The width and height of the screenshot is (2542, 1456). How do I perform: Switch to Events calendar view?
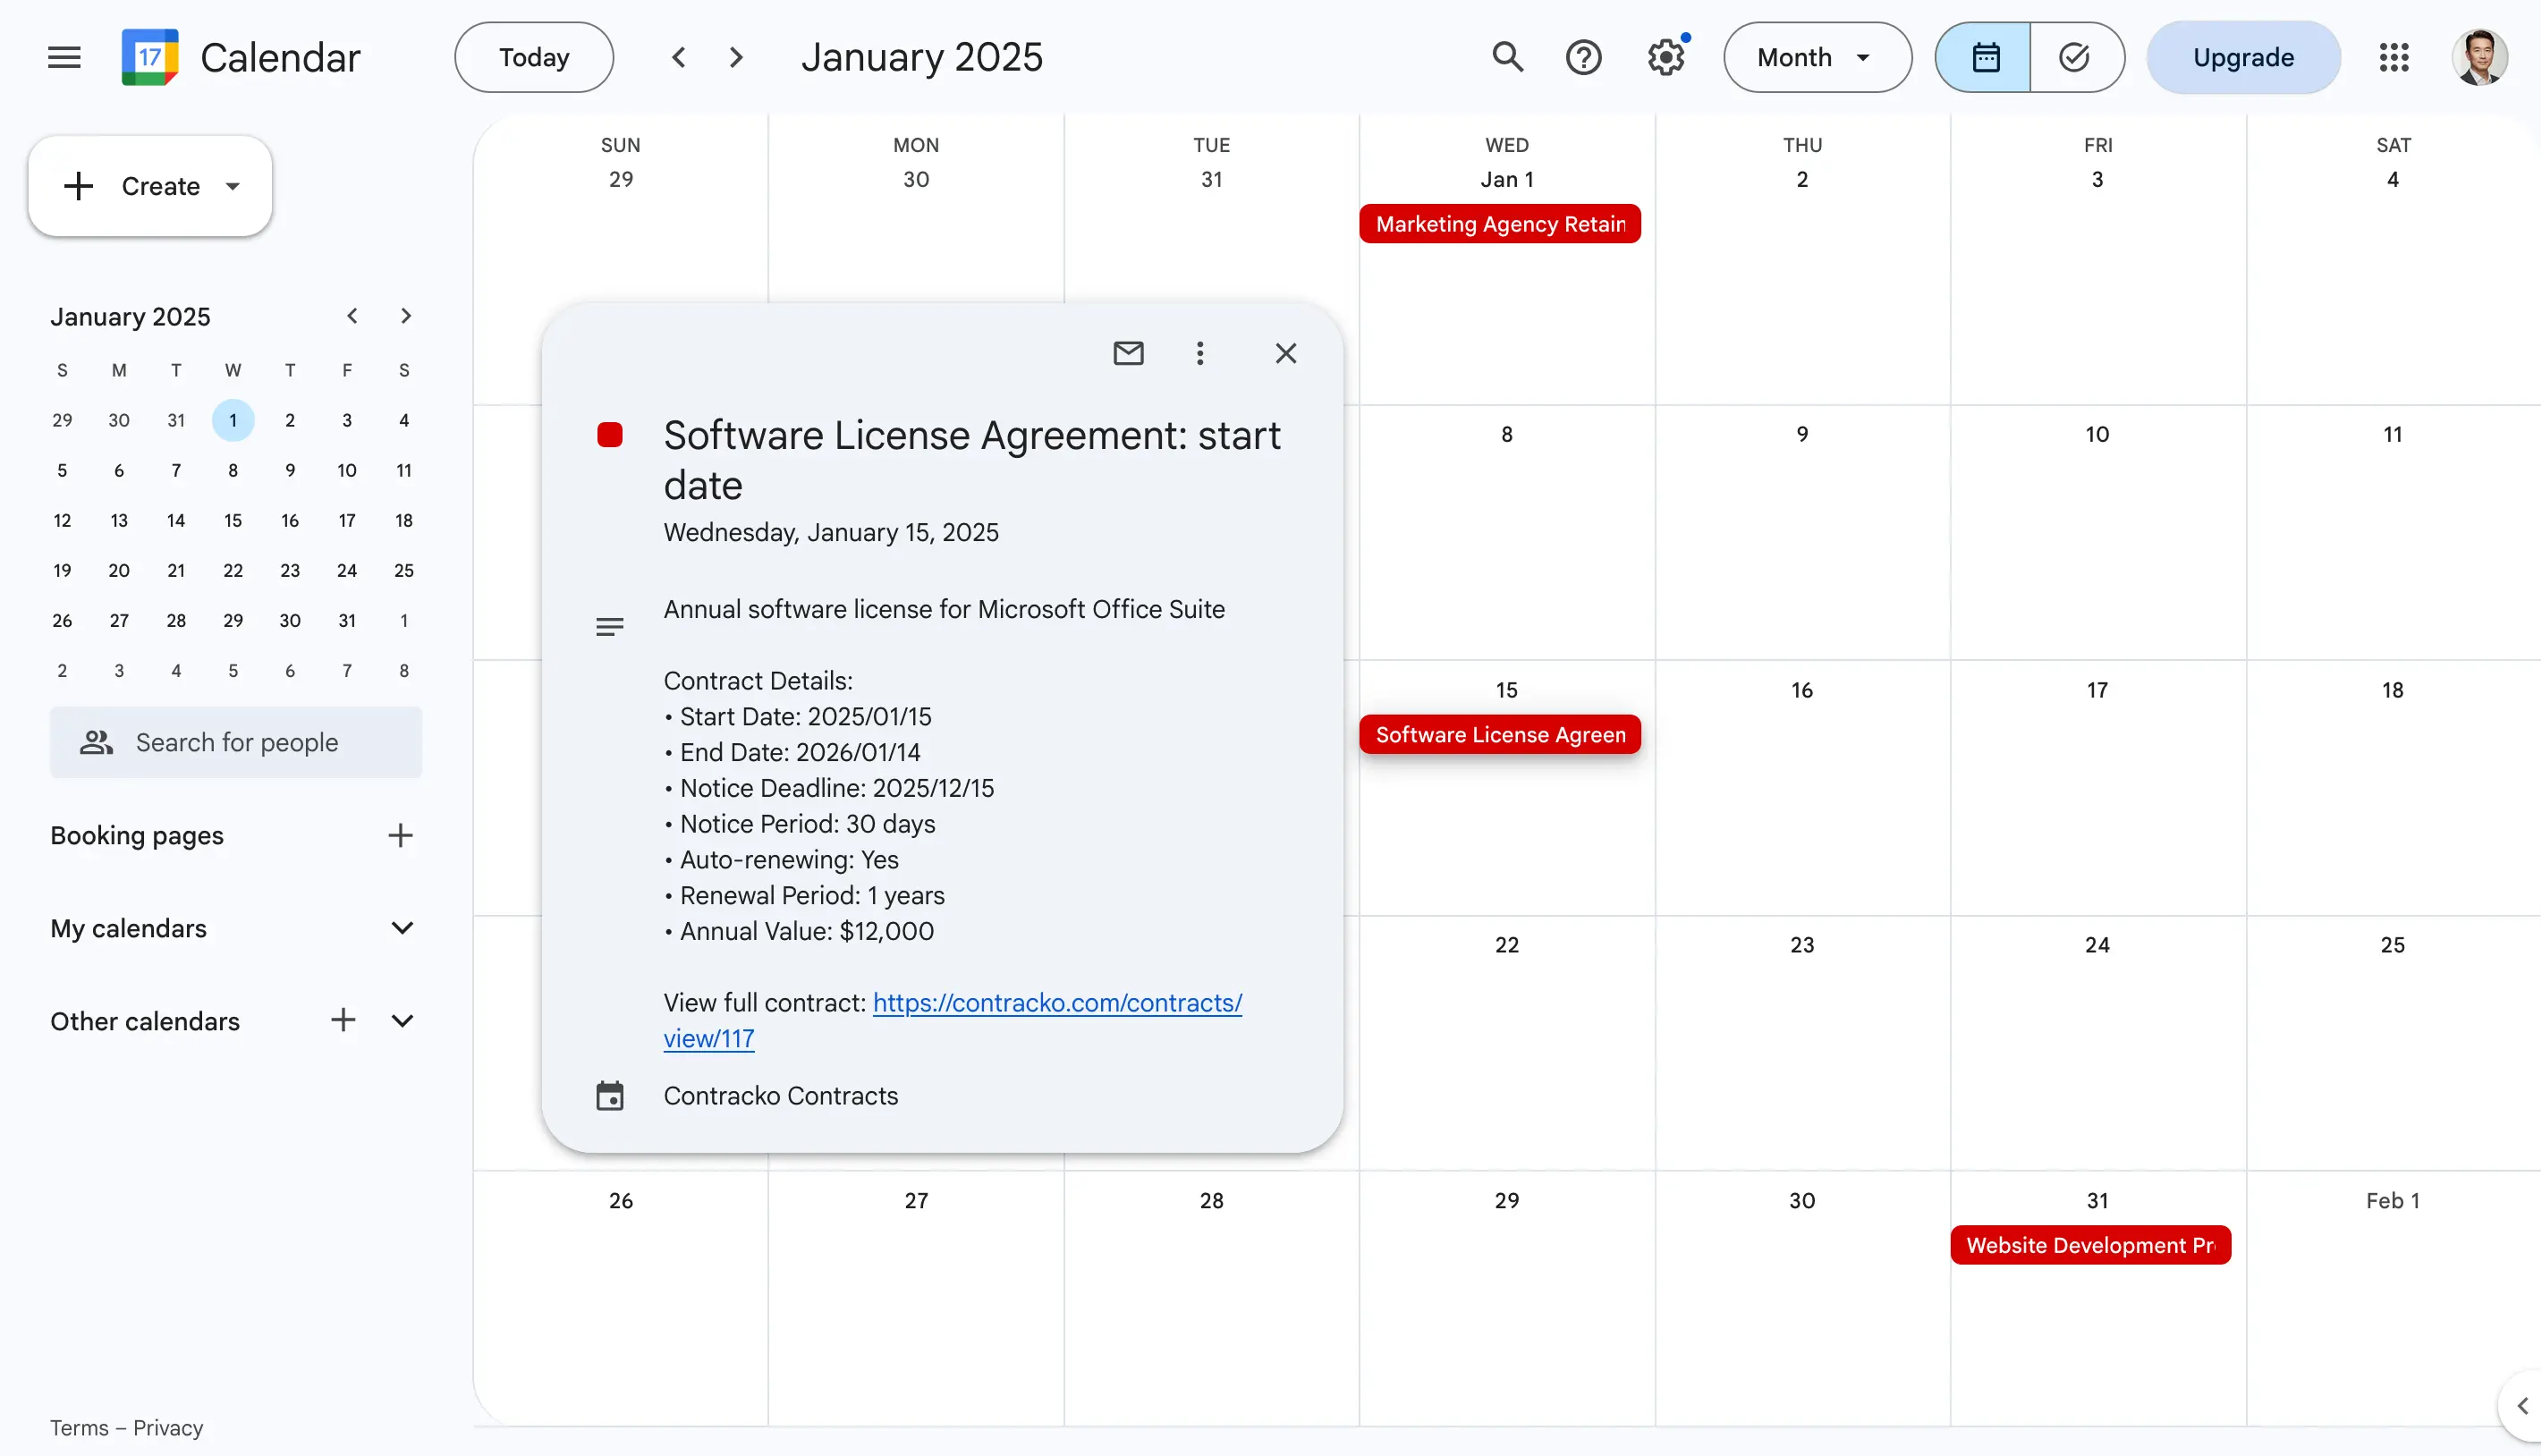(1984, 57)
